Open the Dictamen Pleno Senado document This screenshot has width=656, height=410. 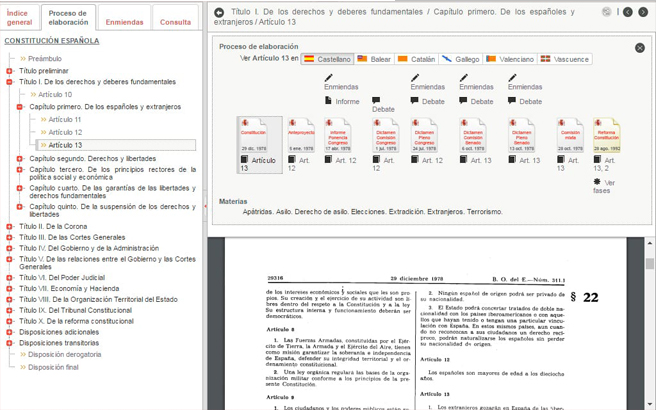521,134
